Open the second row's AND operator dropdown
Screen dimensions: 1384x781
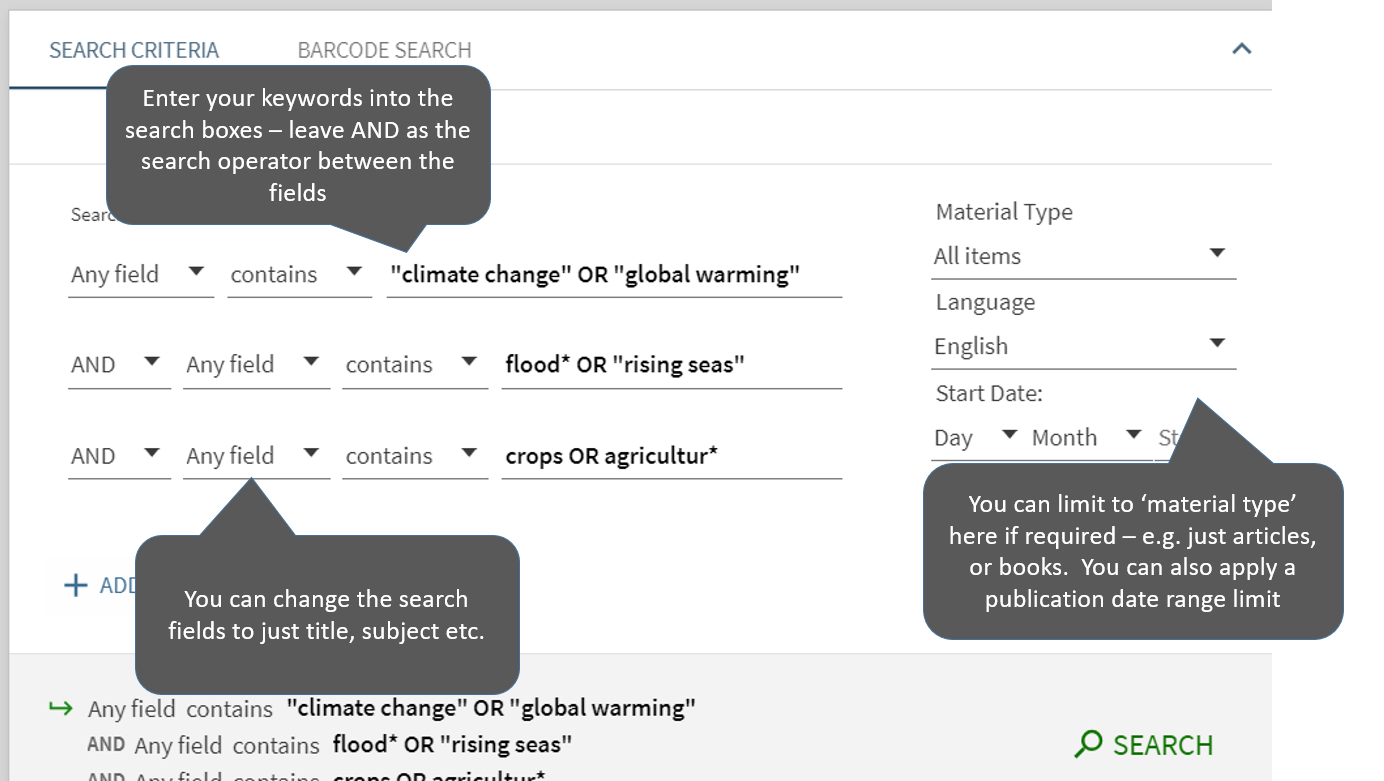pyautogui.click(x=117, y=365)
